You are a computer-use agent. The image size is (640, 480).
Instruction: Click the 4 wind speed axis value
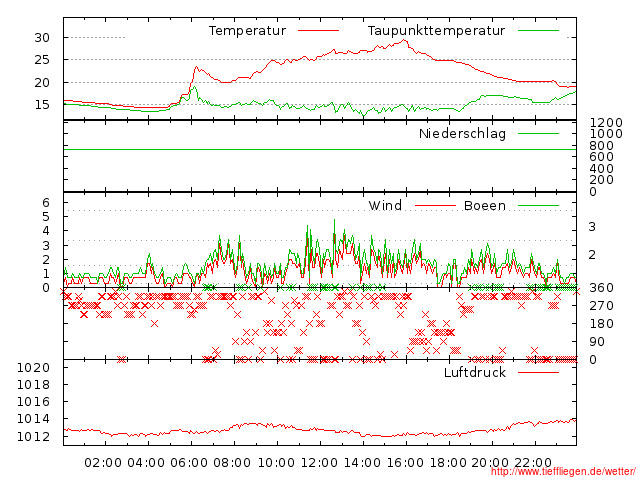click(x=46, y=231)
